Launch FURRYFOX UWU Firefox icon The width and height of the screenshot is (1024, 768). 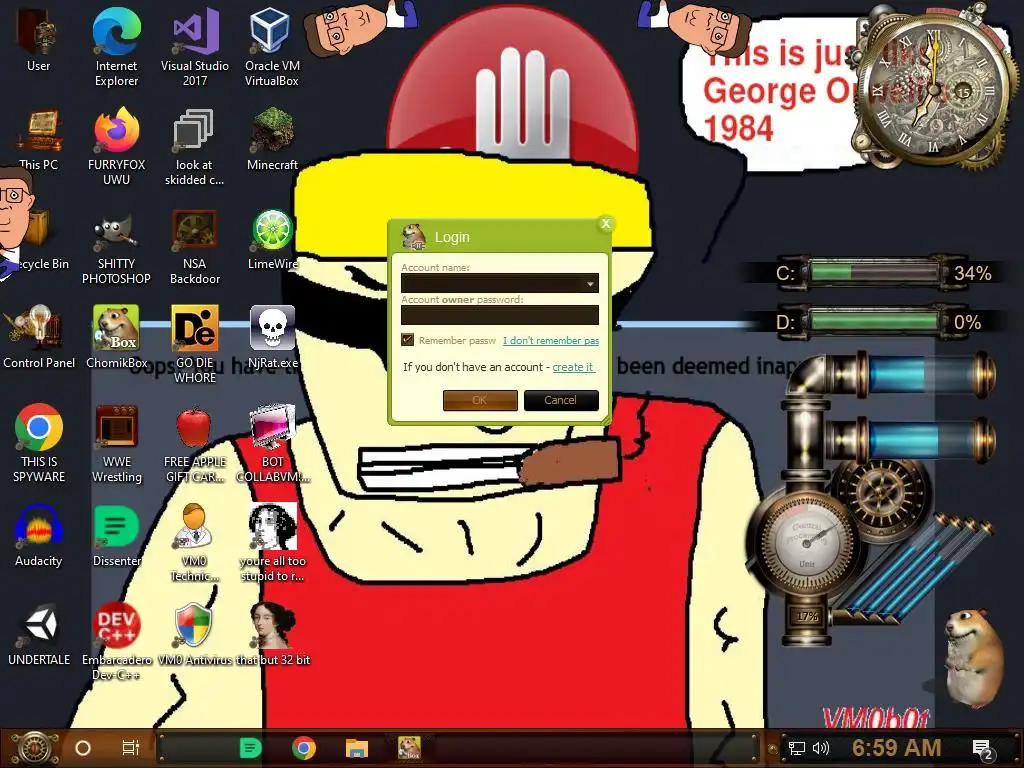pyautogui.click(x=116, y=146)
